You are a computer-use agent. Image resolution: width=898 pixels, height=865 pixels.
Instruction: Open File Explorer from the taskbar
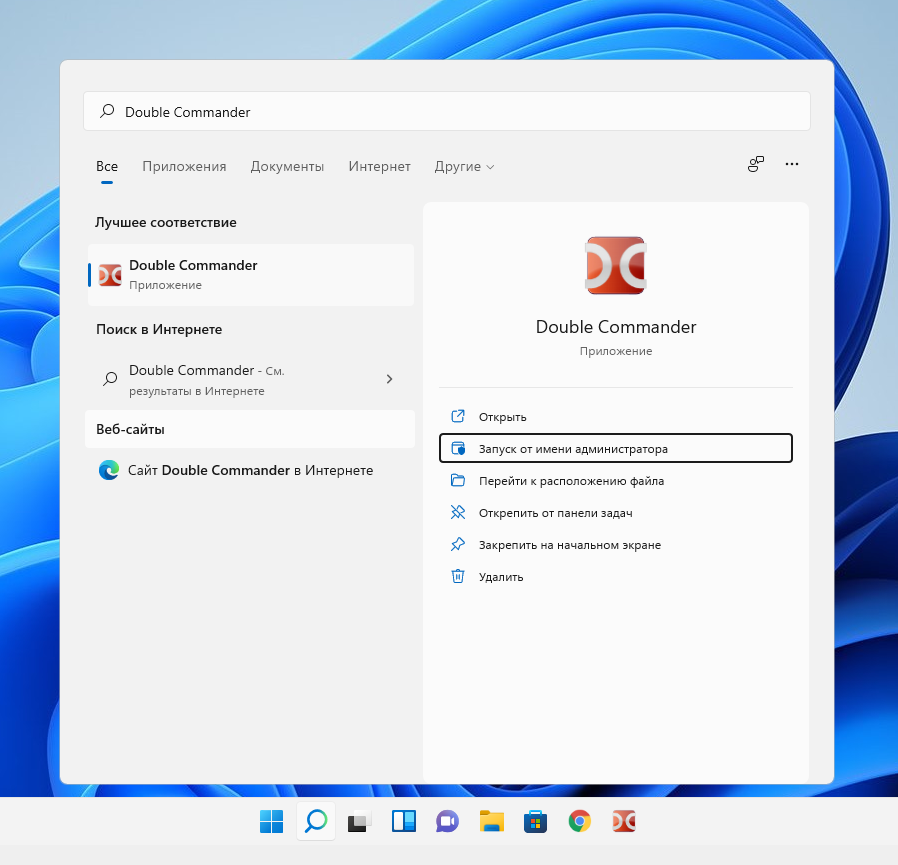click(491, 822)
